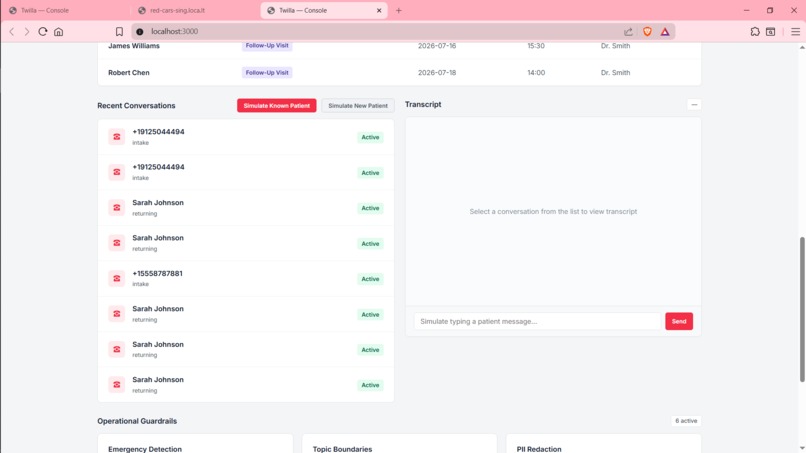Click Simulate New Patient button

click(358, 105)
